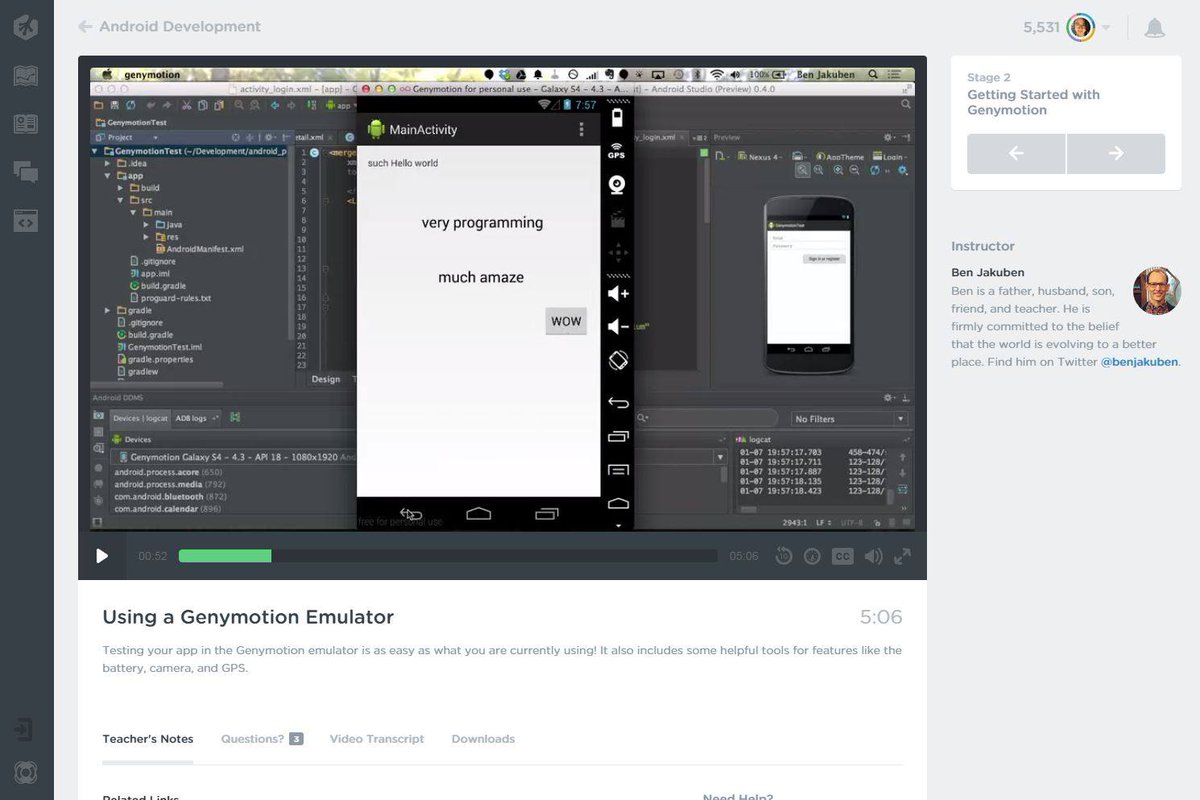Image resolution: width=1200 pixels, height=800 pixels.
Task: Switch to the Video Transcript tab
Action: coord(377,739)
